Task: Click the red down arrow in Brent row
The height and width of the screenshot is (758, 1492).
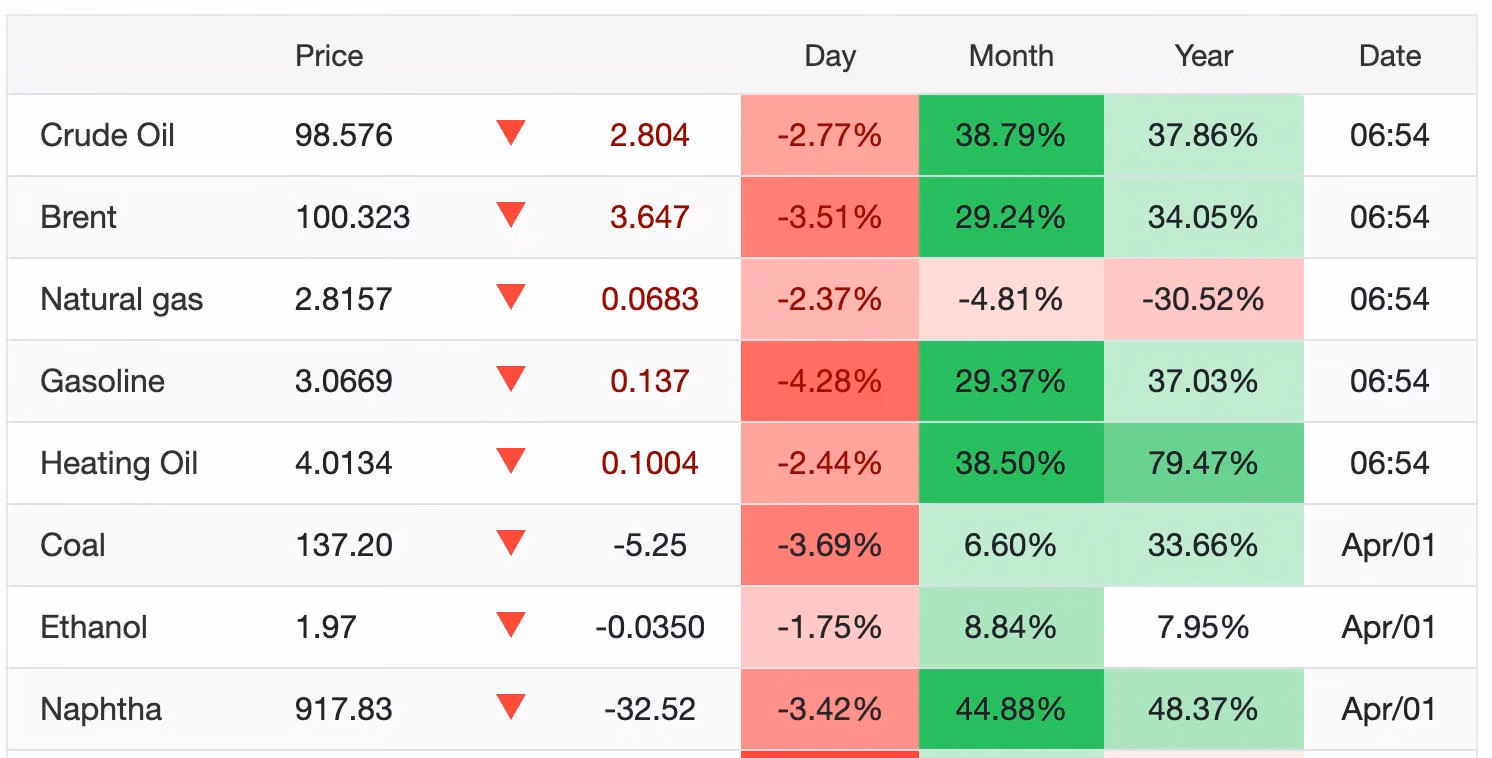Action: [511, 215]
